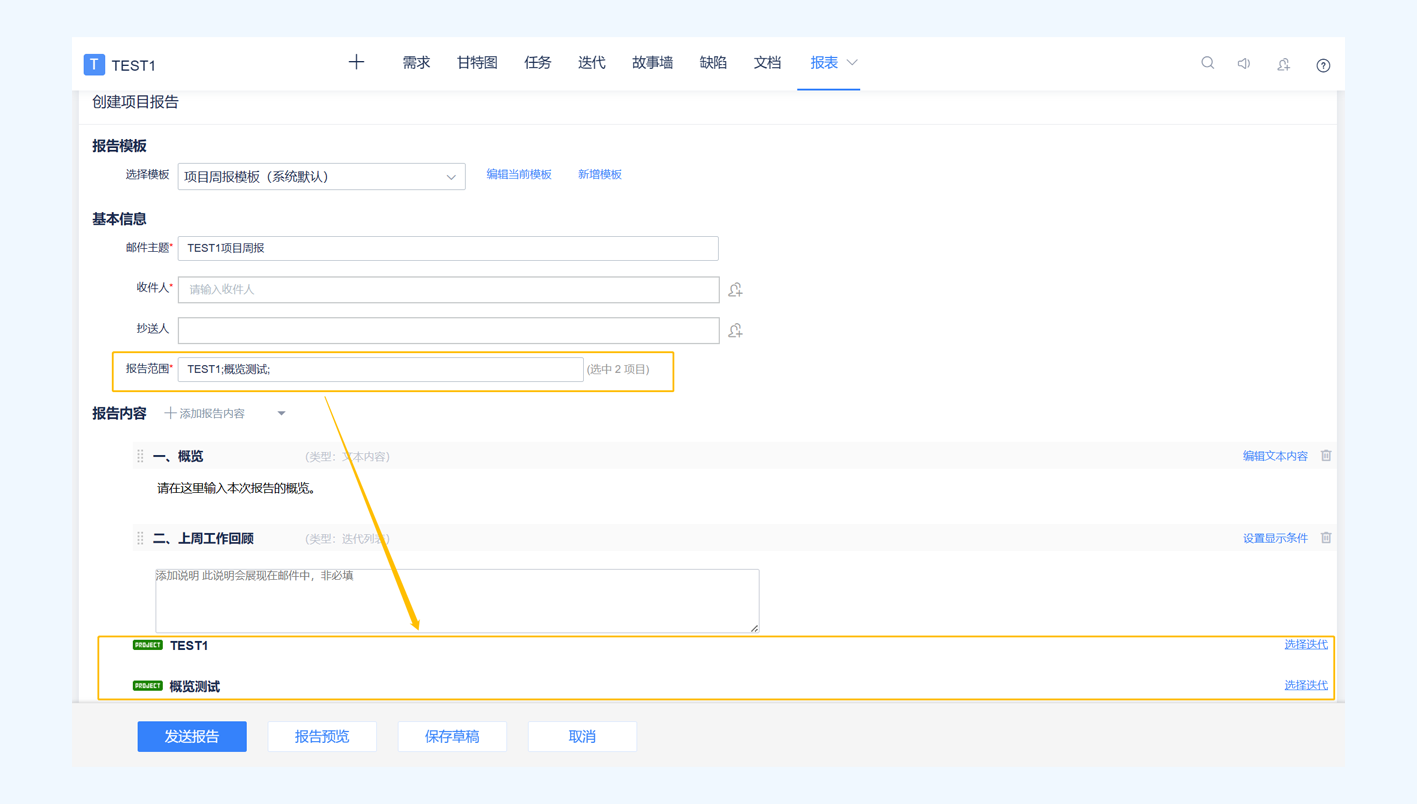Grab the drag handle of 二、上周工作回顾

pos(140,538)
